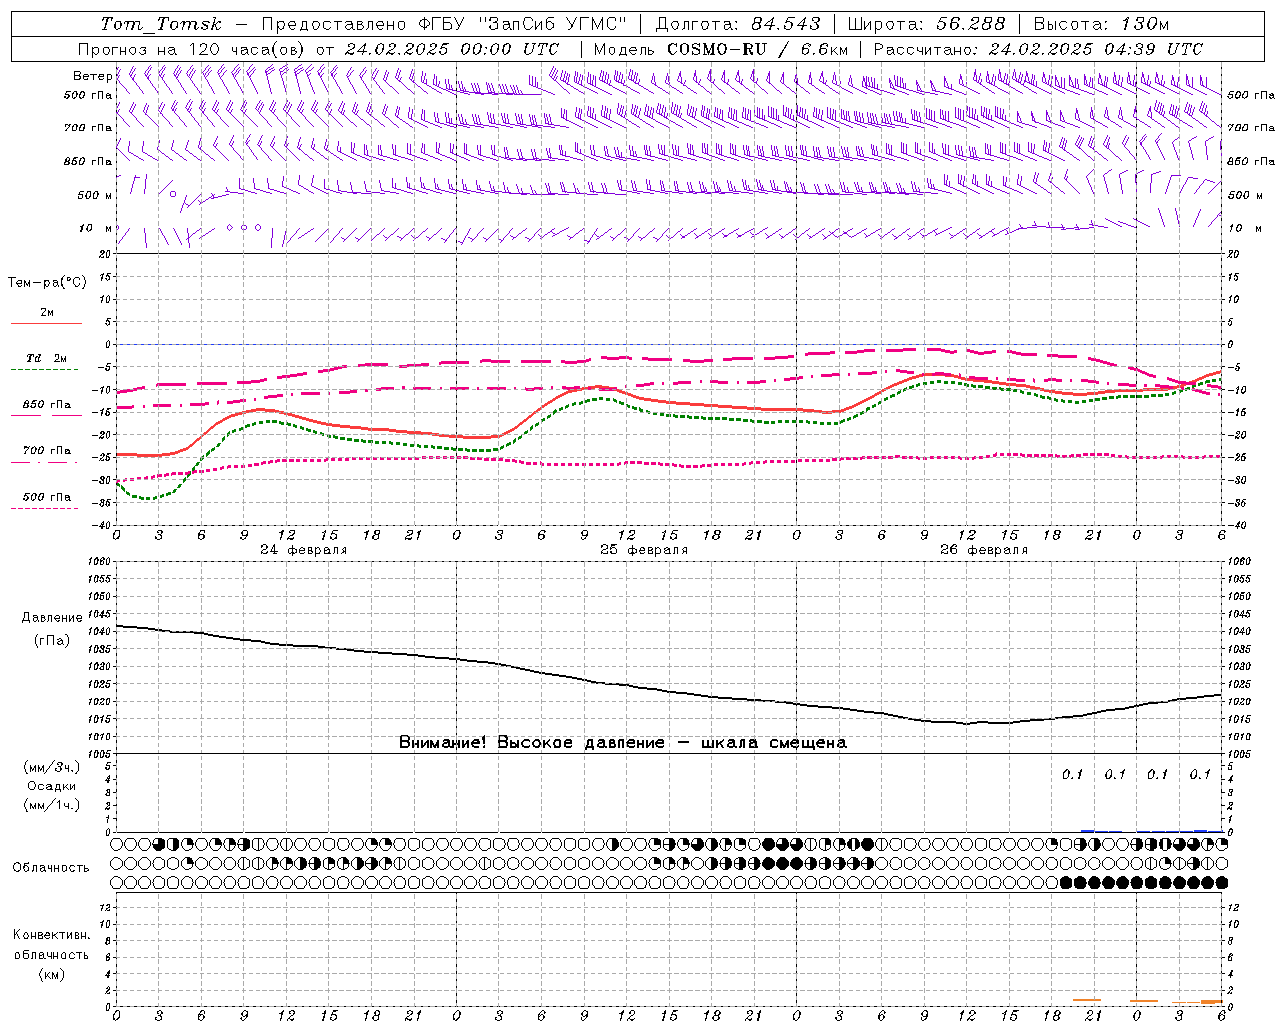Click the '2м' entry in the temperature legend
The image size is (1280, 1024).
point(47,313)
